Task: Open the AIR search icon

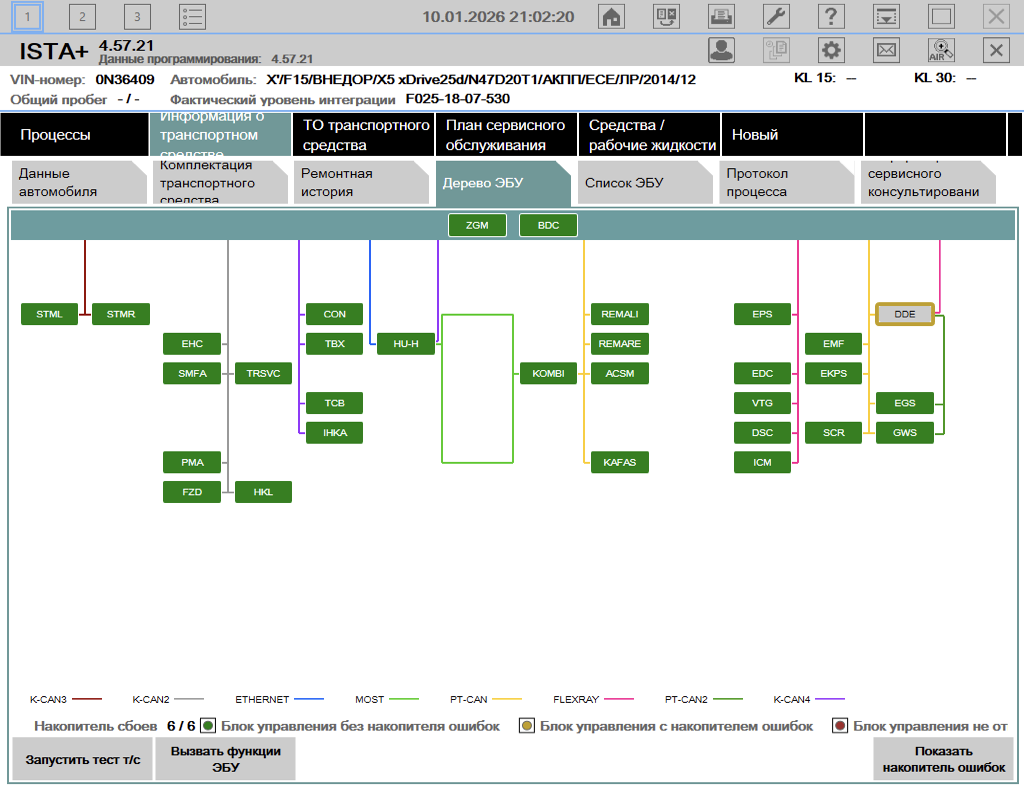Action: (x=941, y=50)
